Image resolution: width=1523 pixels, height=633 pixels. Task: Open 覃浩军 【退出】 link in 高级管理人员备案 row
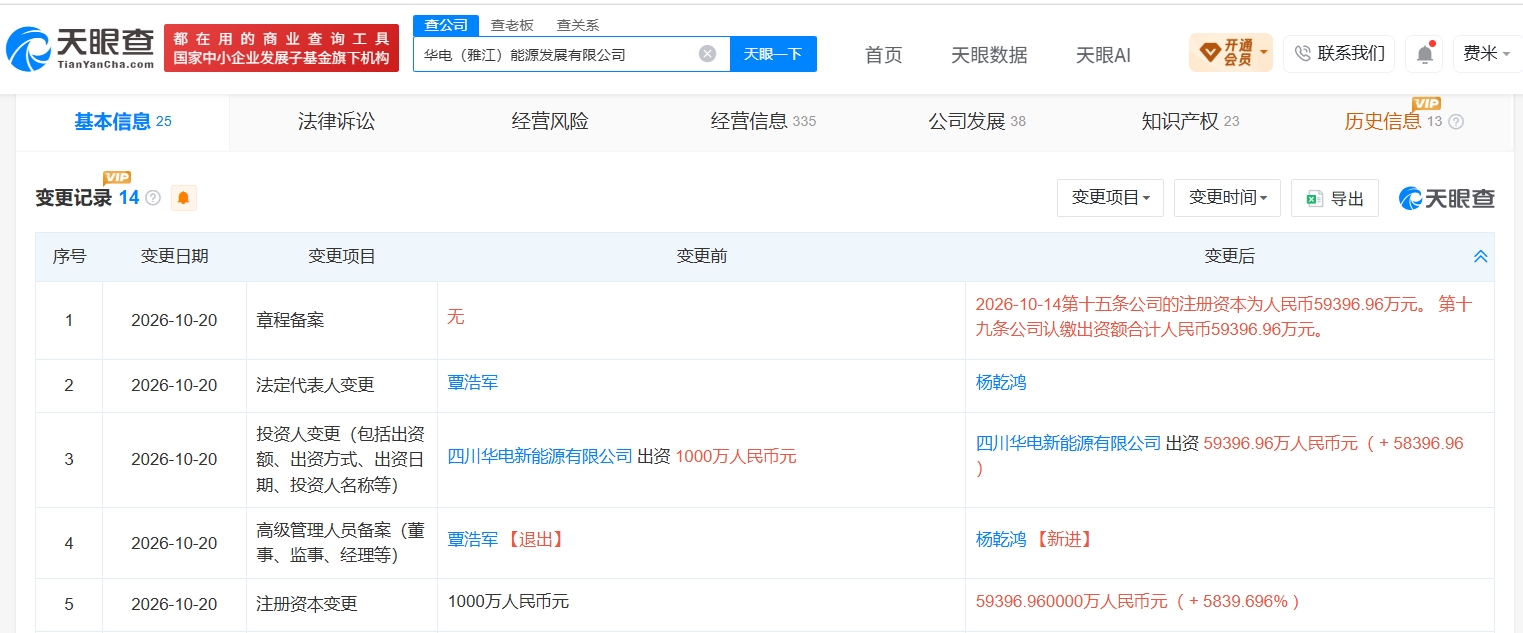pyautogui.click(x=473, y=539)
